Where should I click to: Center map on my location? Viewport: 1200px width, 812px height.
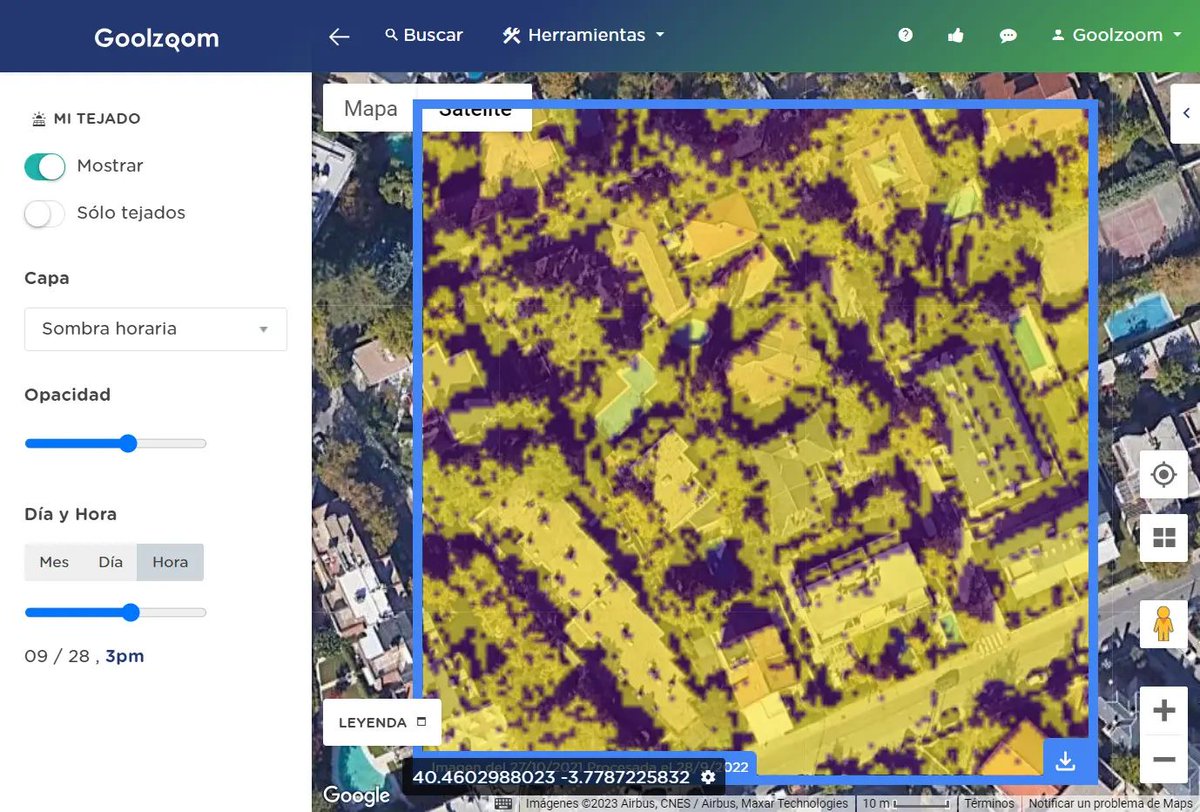(1164, 474)
